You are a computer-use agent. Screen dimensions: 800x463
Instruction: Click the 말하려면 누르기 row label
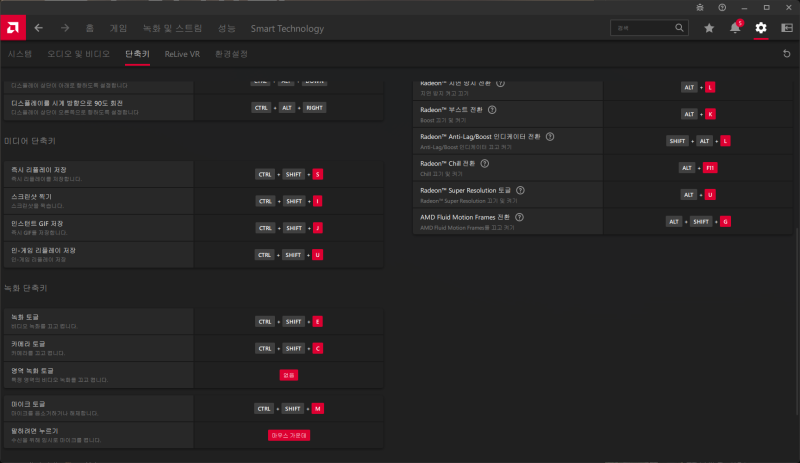pos(35,431)
